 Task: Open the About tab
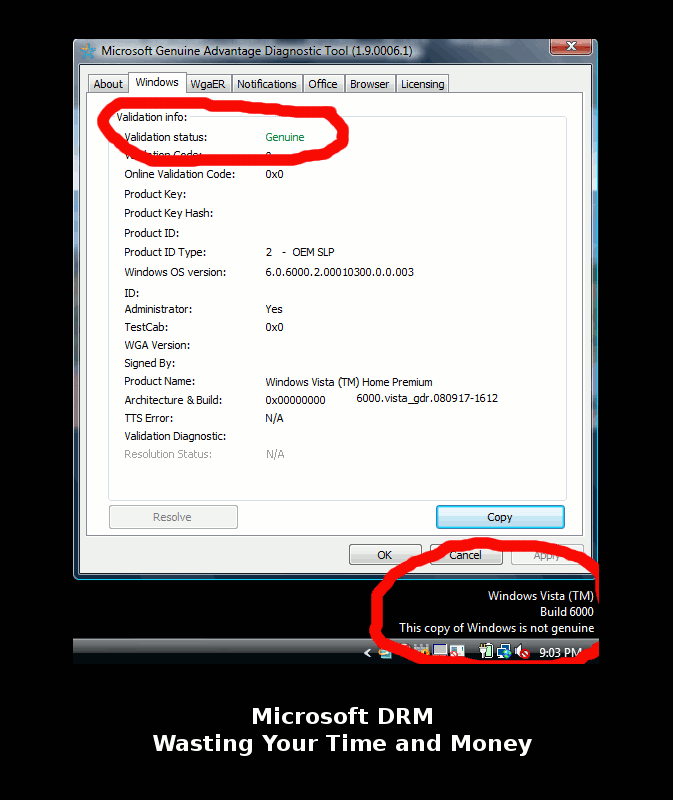tap(108, 84)
